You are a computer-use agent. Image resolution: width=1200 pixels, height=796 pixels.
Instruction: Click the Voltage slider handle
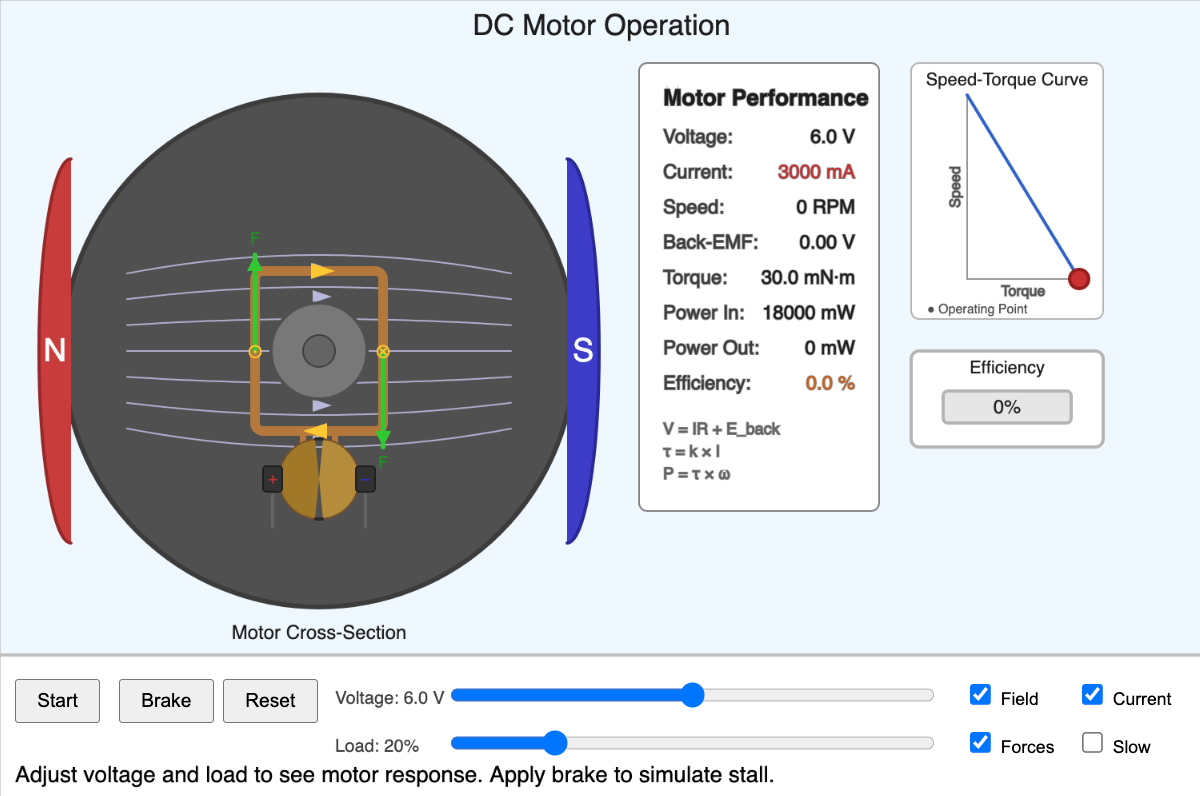pos(693,695)
